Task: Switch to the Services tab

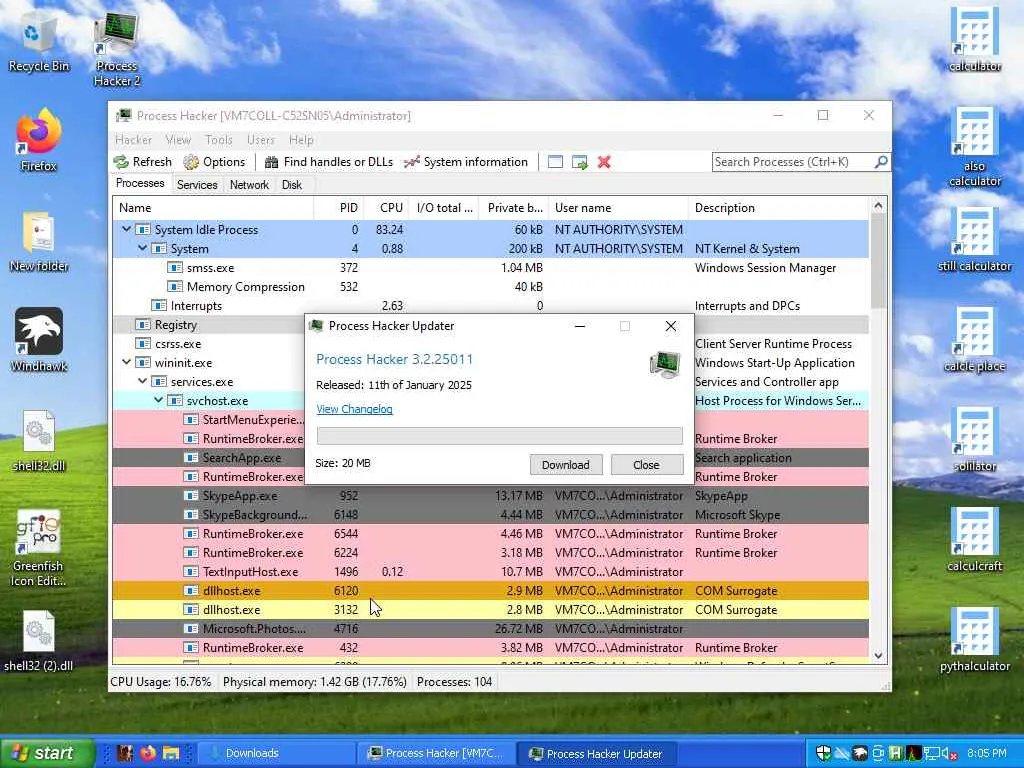Action: (197, 185)
